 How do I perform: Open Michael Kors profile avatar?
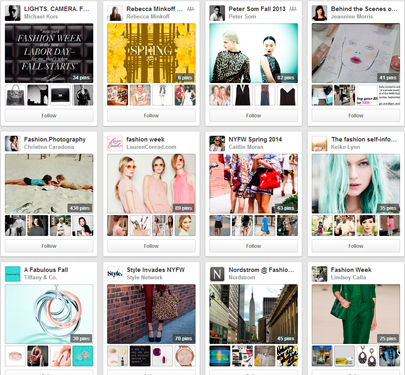tap(13, 13)
